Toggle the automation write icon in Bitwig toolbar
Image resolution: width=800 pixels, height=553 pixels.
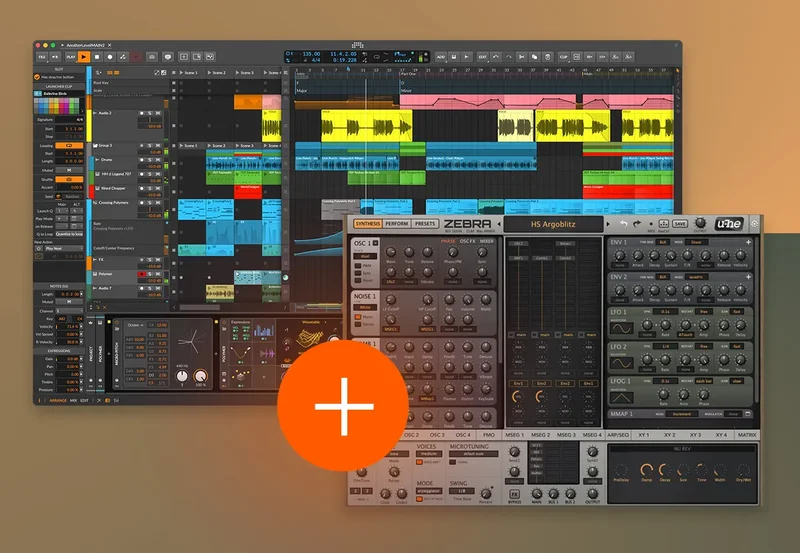click(122, 57)
